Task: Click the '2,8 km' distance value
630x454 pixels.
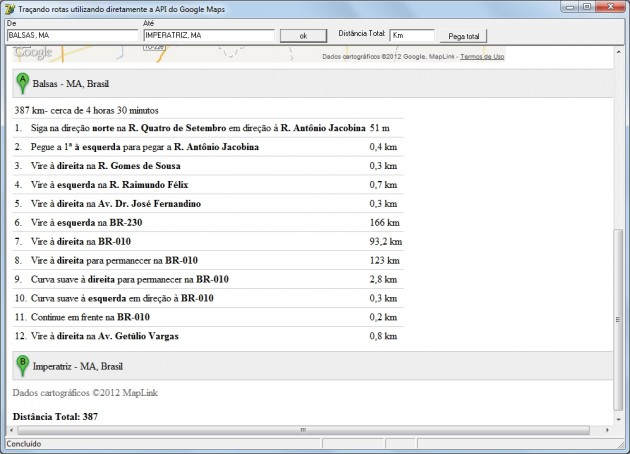Action: click(x=383, y=279)
